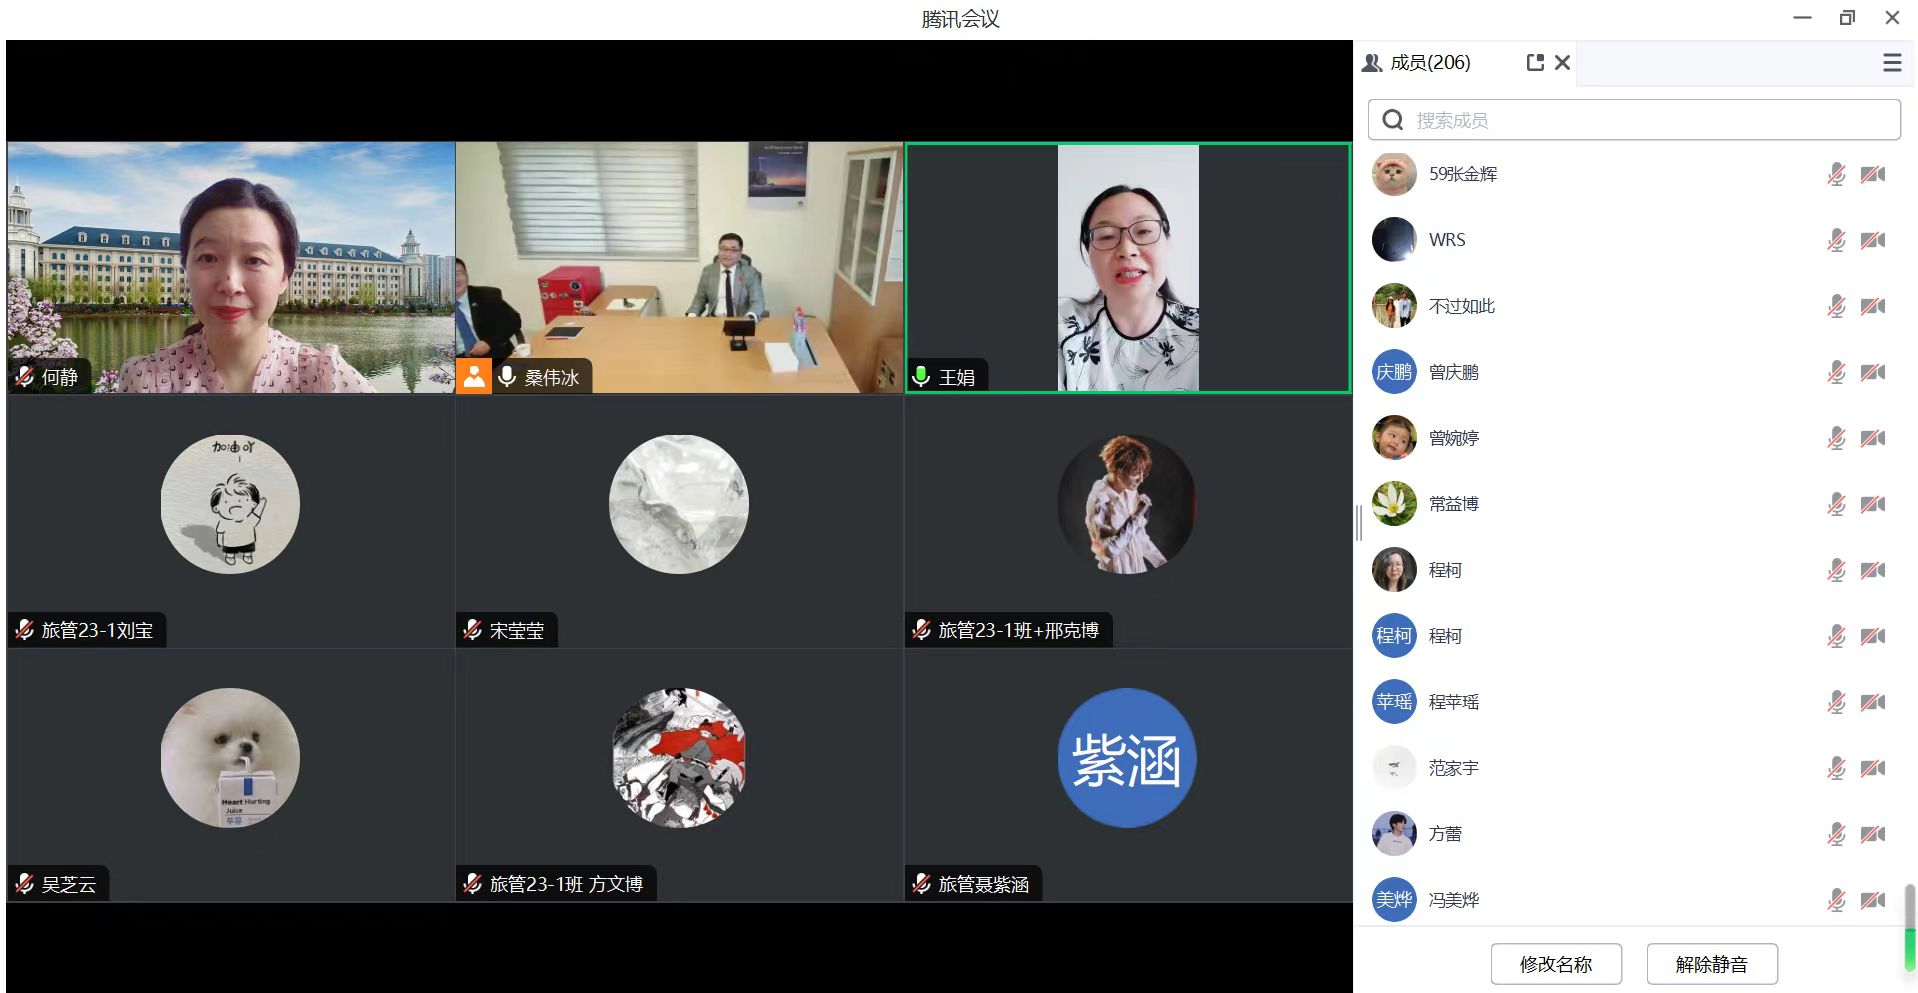Click the green microphone icon on 王娟's tile

[x=921, y=376]
